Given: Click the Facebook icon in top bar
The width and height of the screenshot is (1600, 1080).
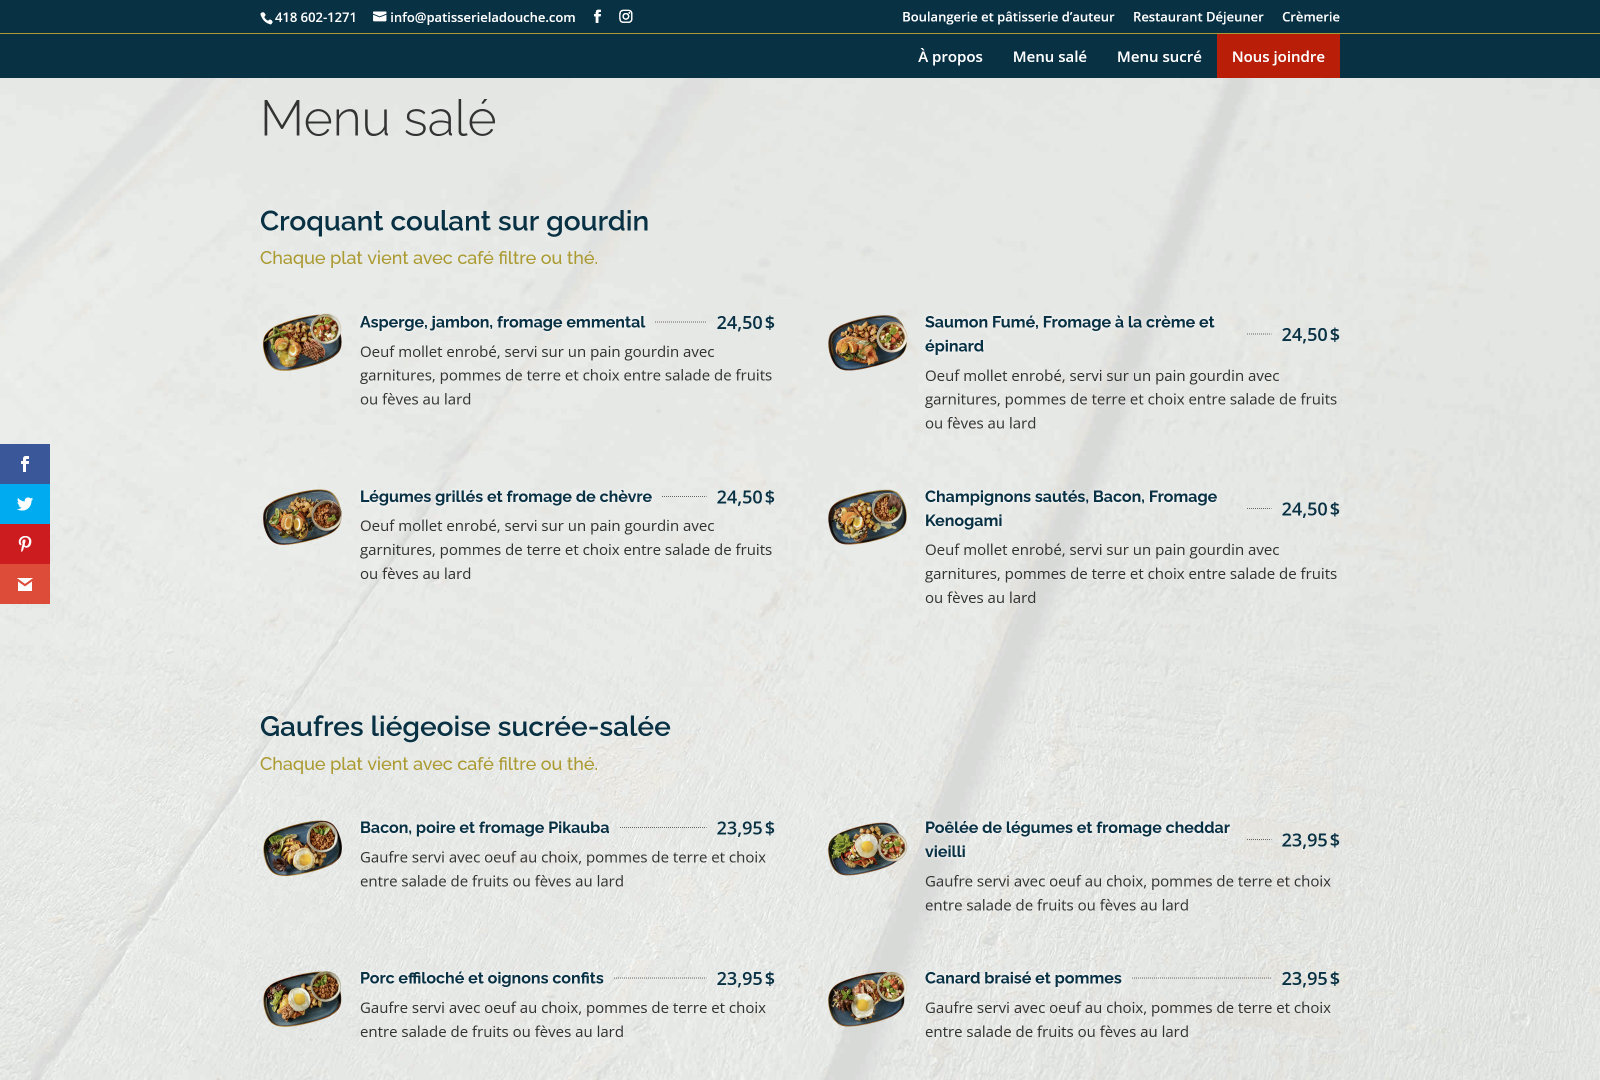Looking at the screenshot, I should pos(597,16).
